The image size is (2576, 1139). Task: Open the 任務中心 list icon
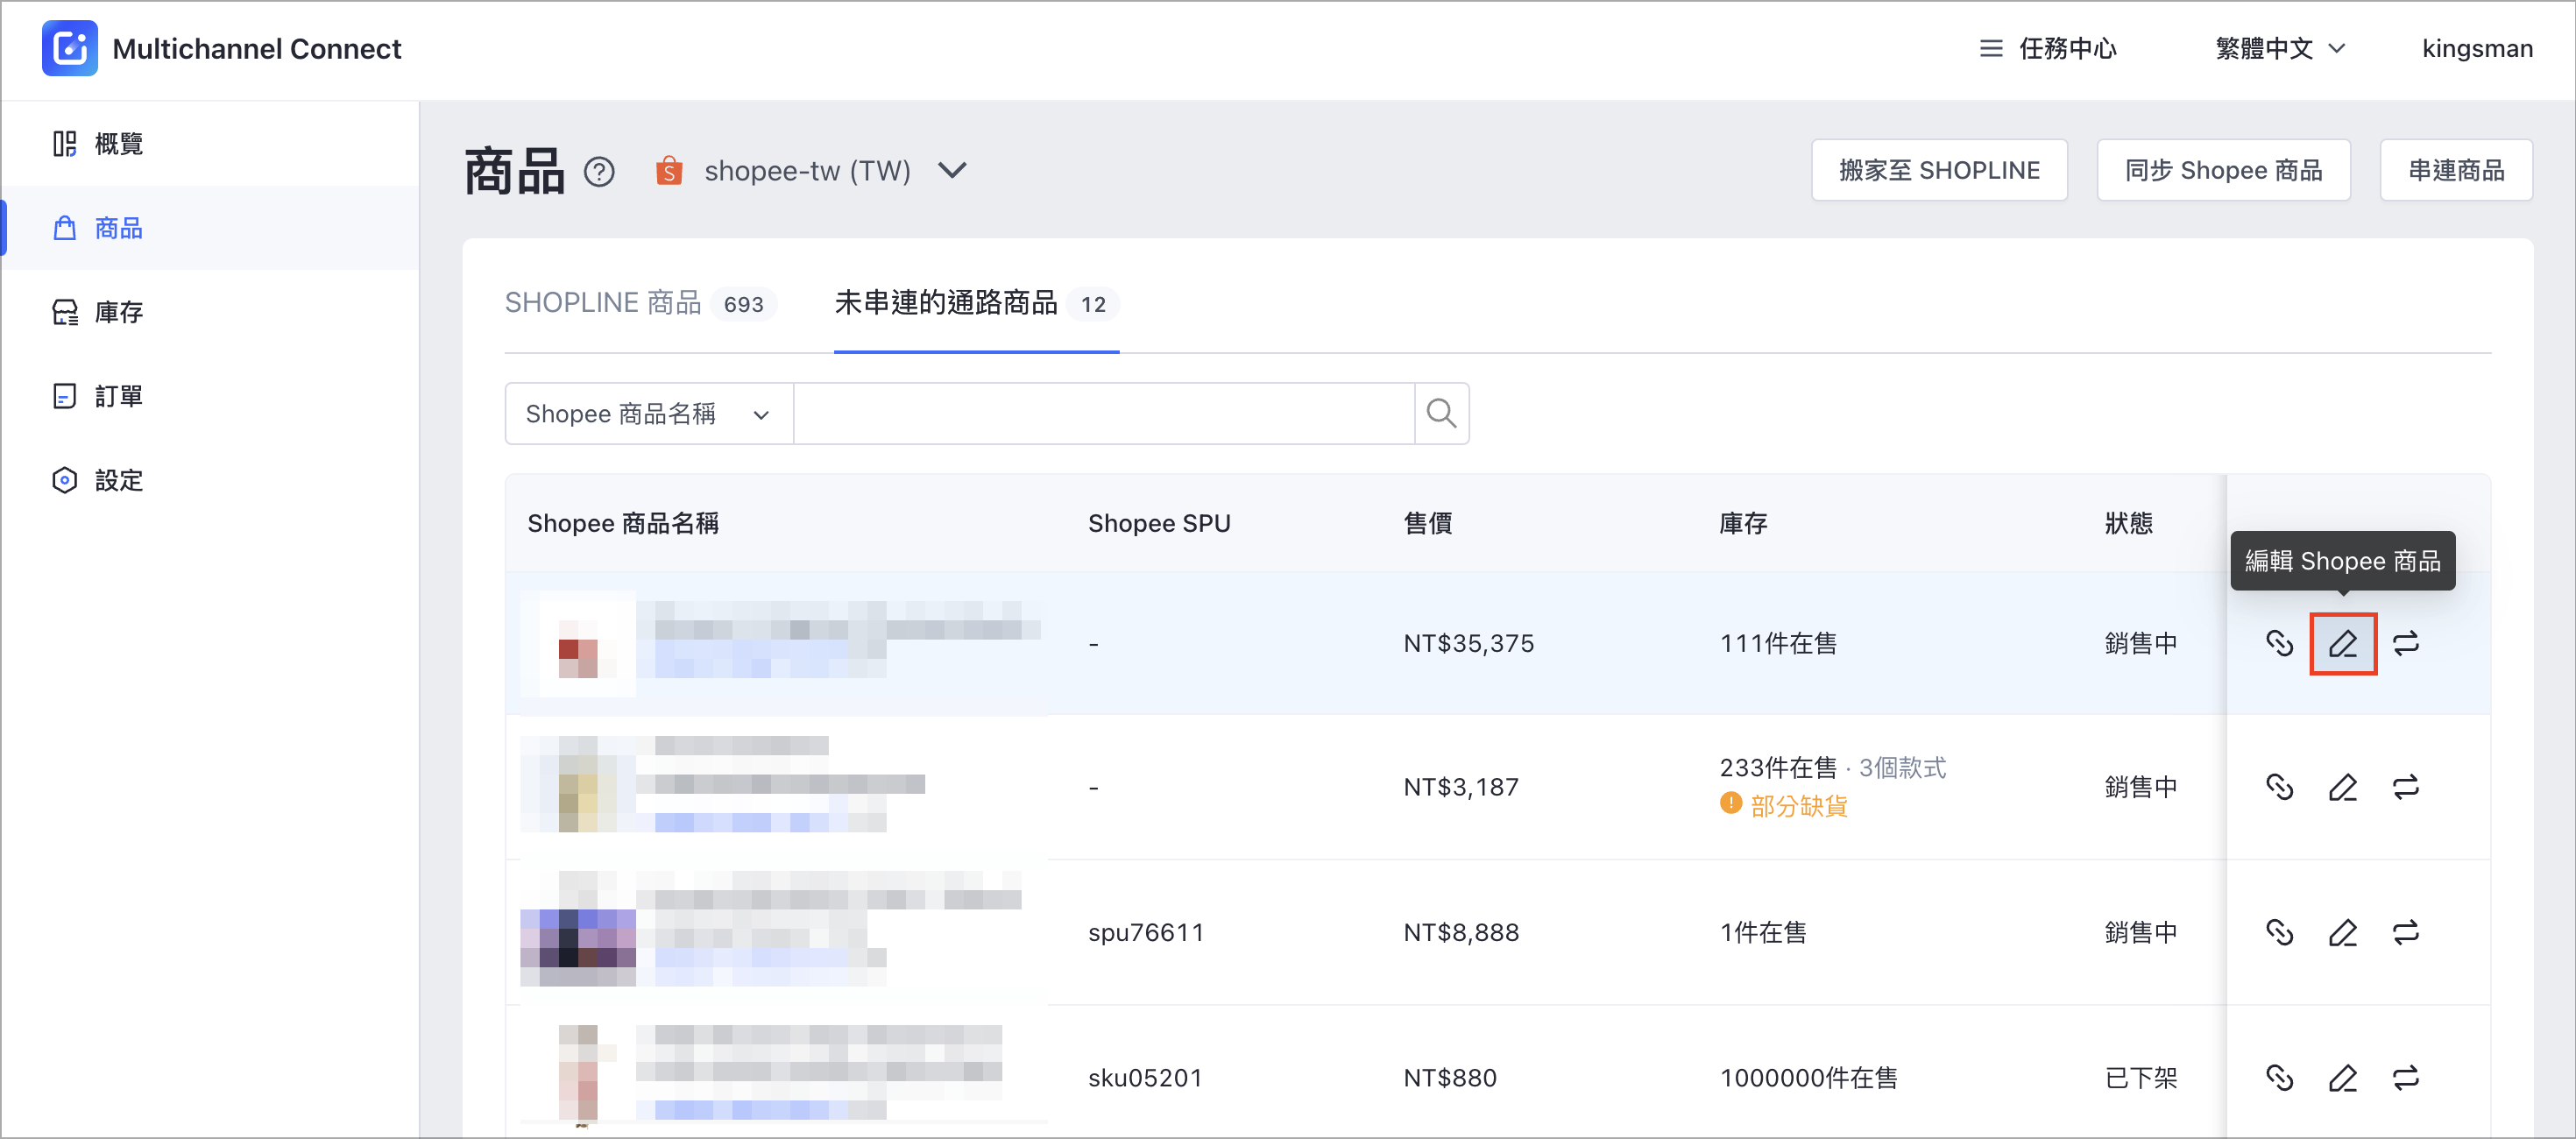click(x=1991, y=48)
